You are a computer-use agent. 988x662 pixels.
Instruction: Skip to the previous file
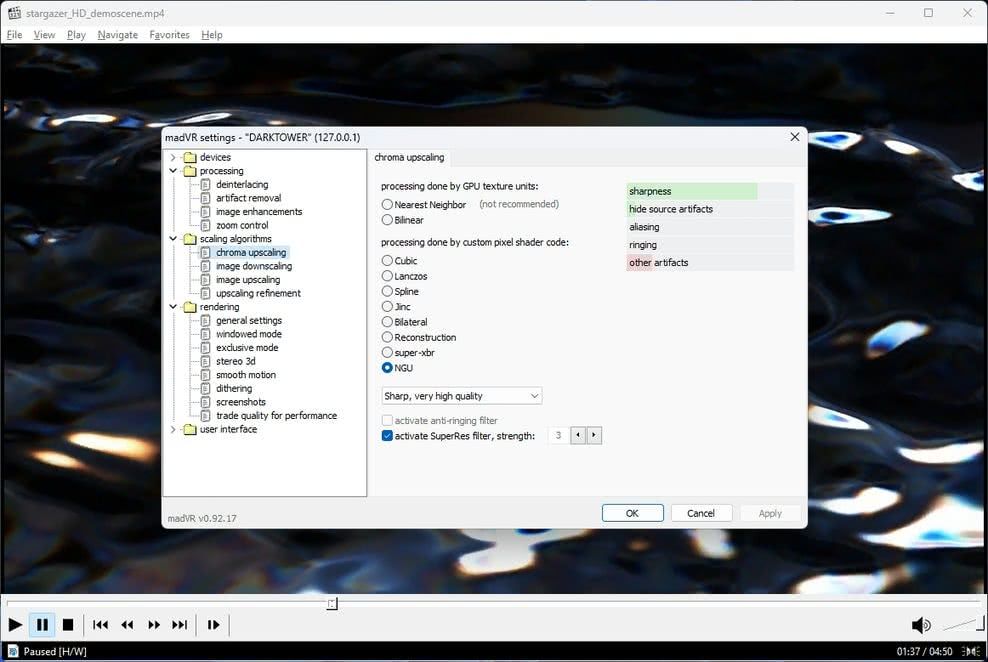point(101,625)
